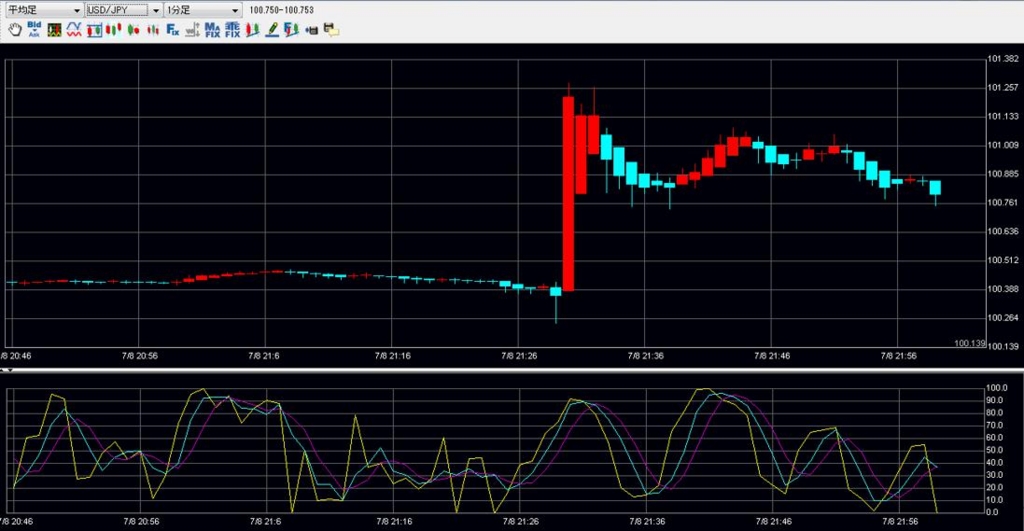Click the 101.009 price axis label
Screen dimensions: 1024x531
pyautogui.click(x=1002, y=145)
